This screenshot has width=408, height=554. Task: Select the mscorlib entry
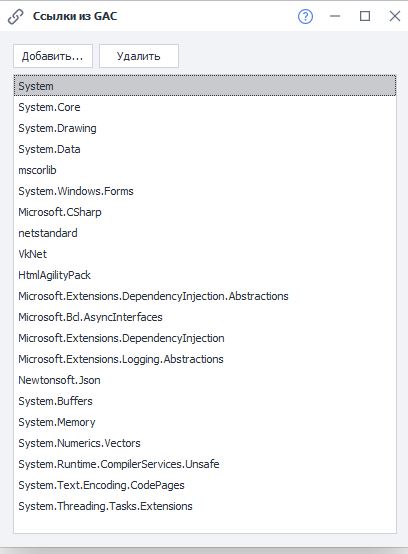(205, 170)
